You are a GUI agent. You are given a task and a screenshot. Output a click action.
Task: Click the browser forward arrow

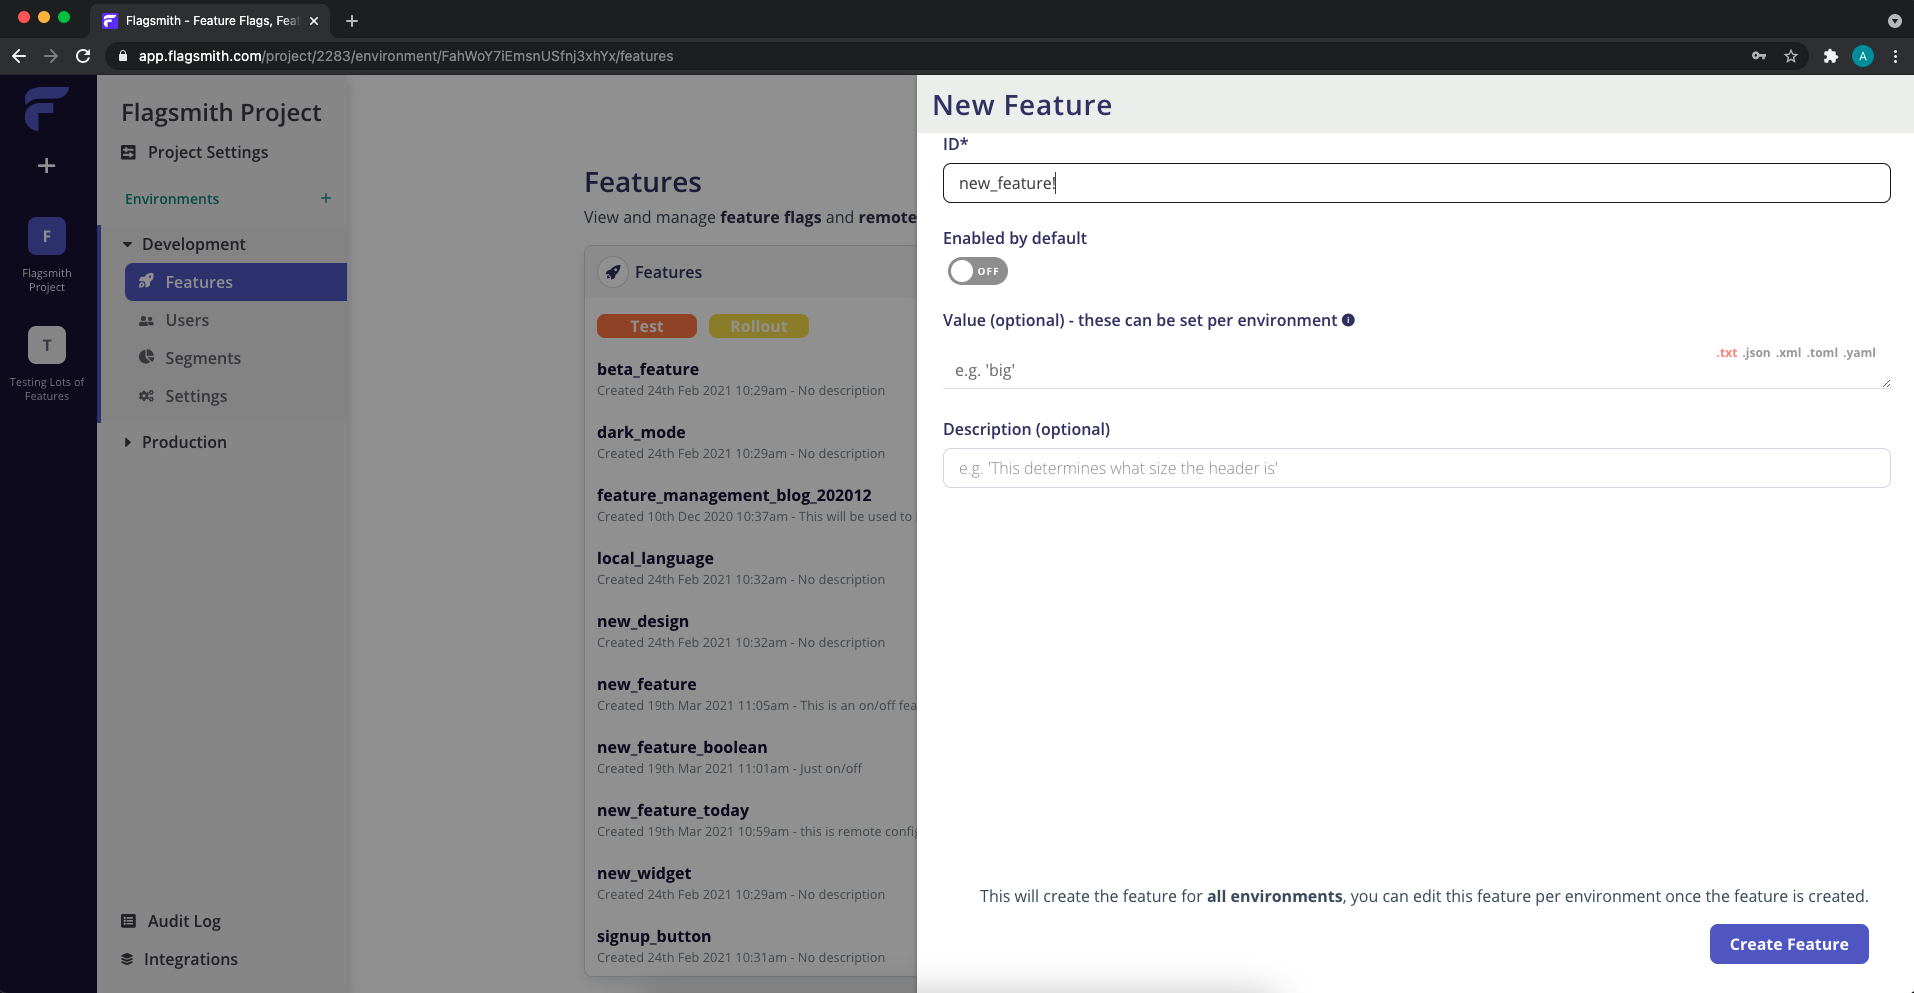tap(51, 56)
